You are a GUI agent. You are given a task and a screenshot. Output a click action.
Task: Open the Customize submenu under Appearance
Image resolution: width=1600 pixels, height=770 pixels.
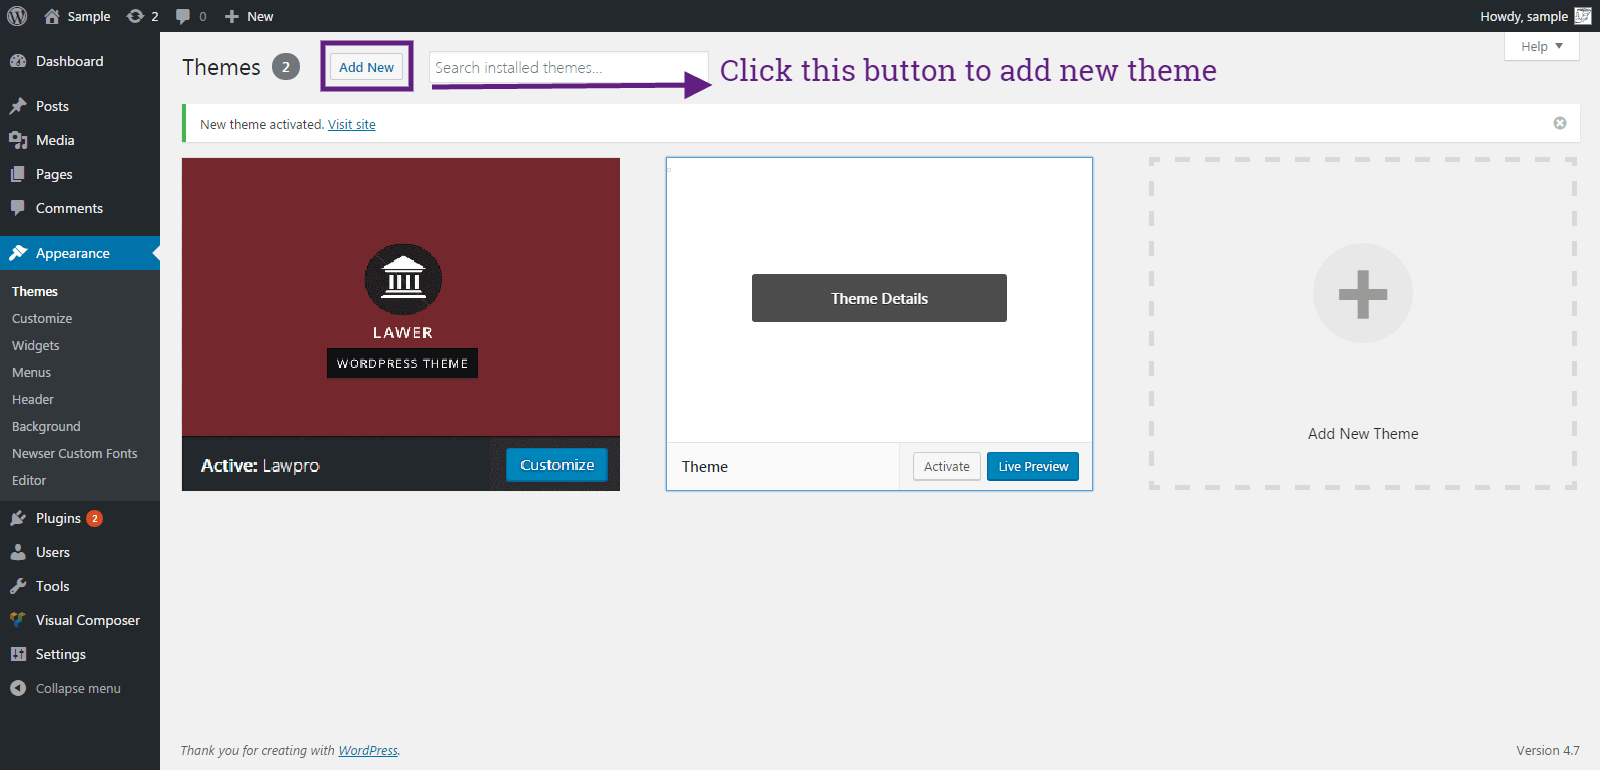coord(42,318)
